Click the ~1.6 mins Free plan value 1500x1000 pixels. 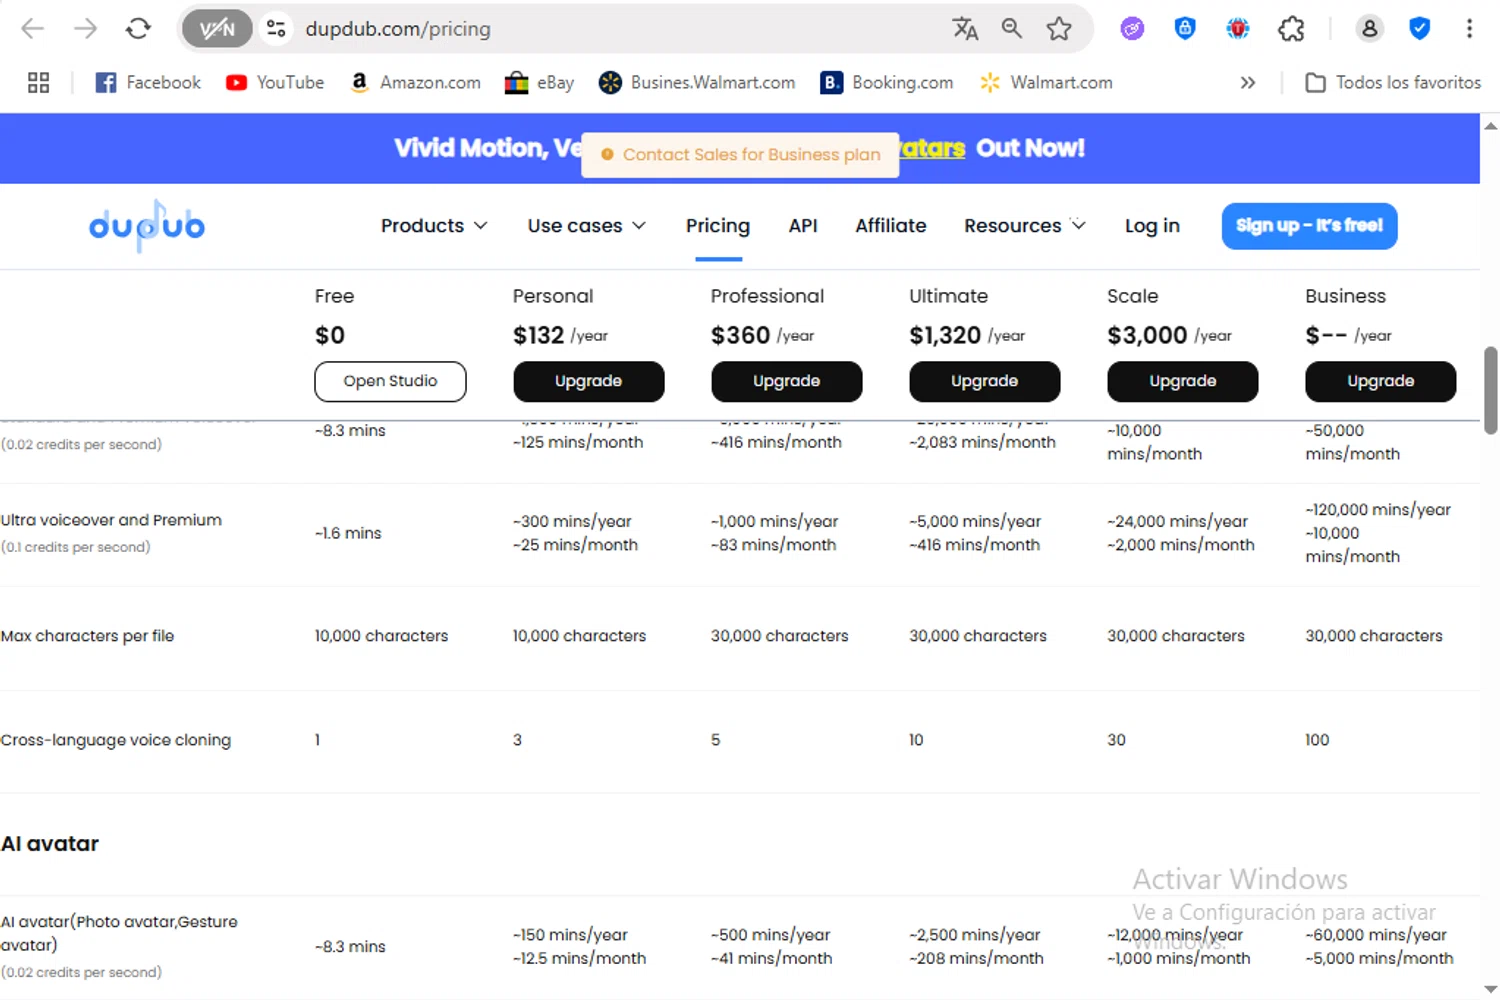[x=348, y=533]
